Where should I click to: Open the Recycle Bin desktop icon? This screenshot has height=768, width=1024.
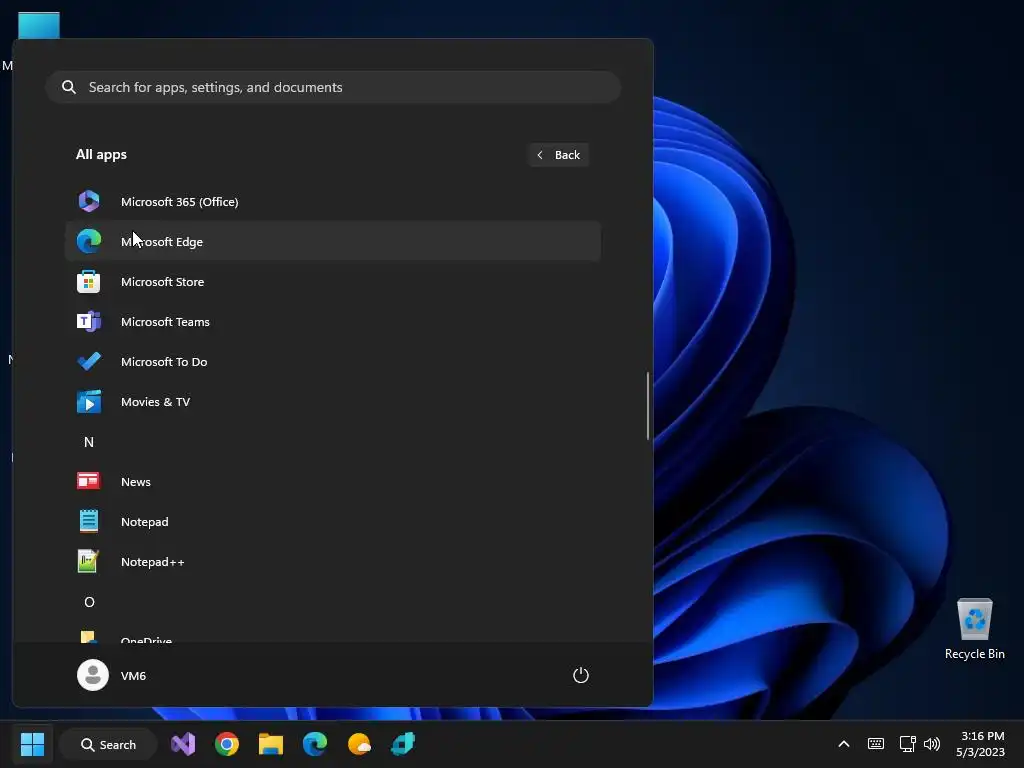click(x=974, y=628)
